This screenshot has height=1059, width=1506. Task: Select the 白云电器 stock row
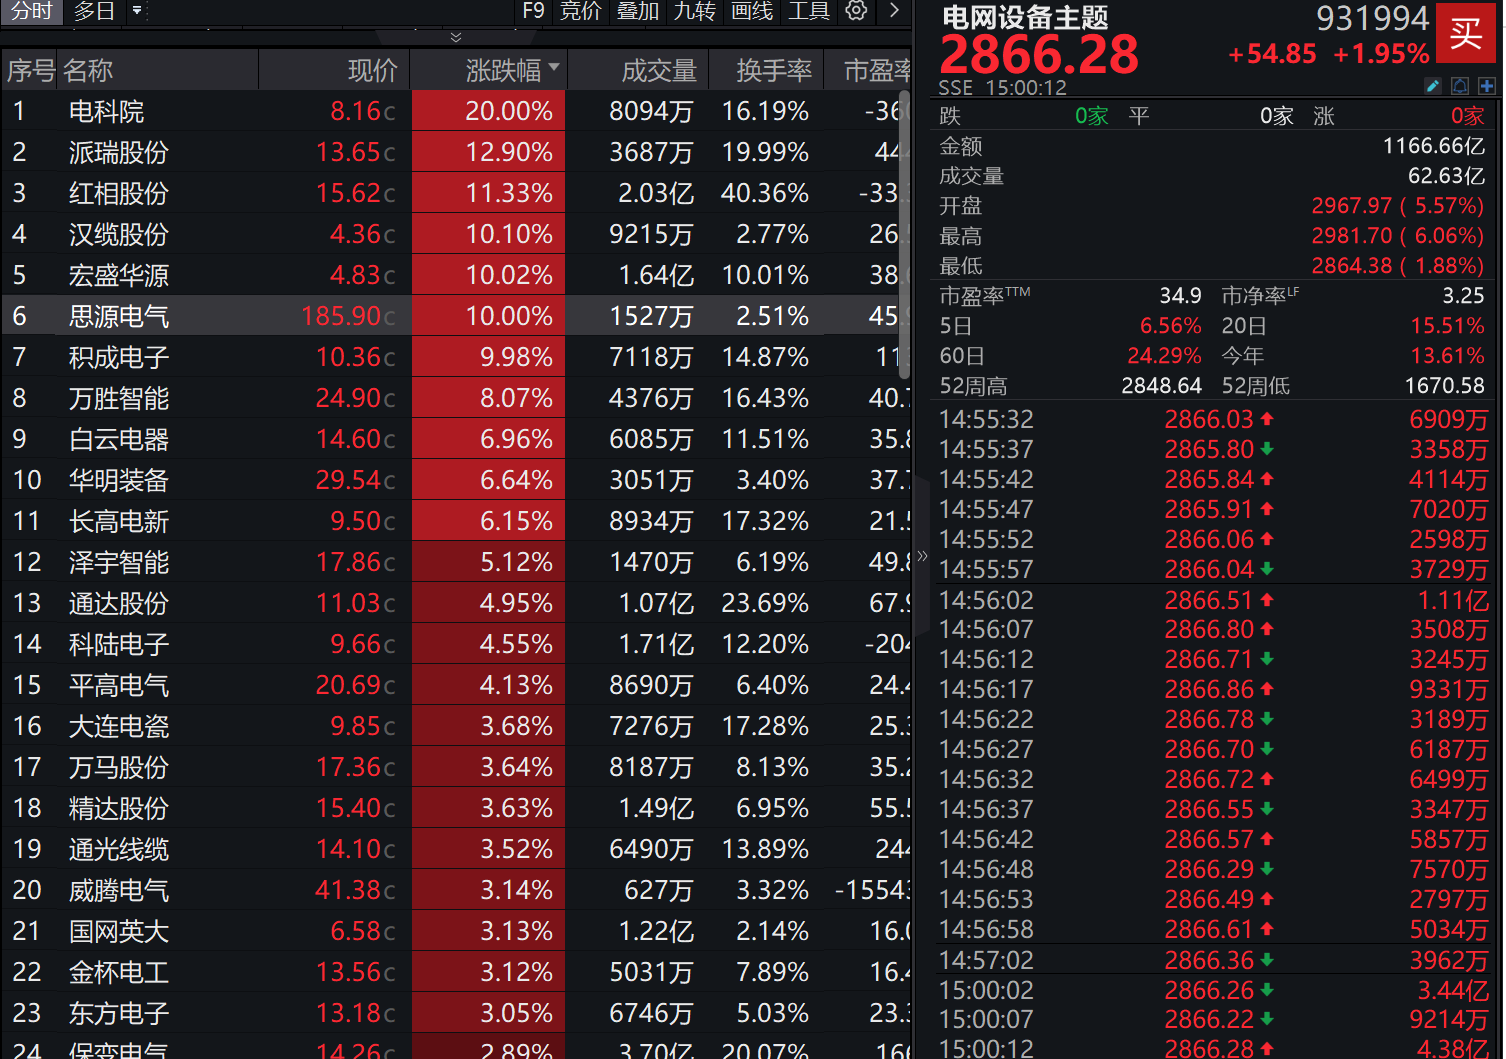coord(456,439)
